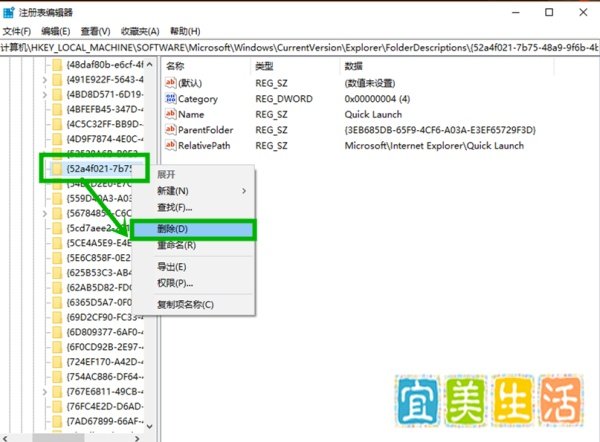Open the 文件(F) menu
The width and height of the screenshot is (600, 442).
(x=16, y=31)
